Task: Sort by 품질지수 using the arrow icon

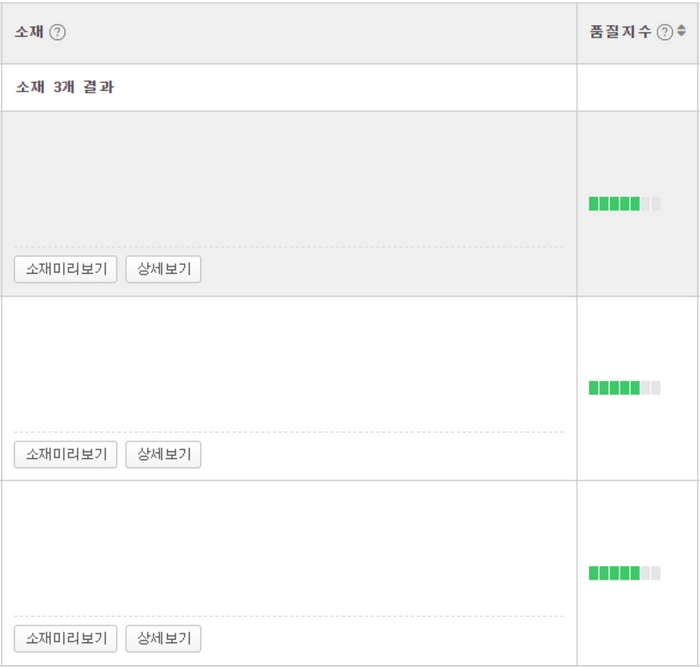Action: (x=681, y=32)
